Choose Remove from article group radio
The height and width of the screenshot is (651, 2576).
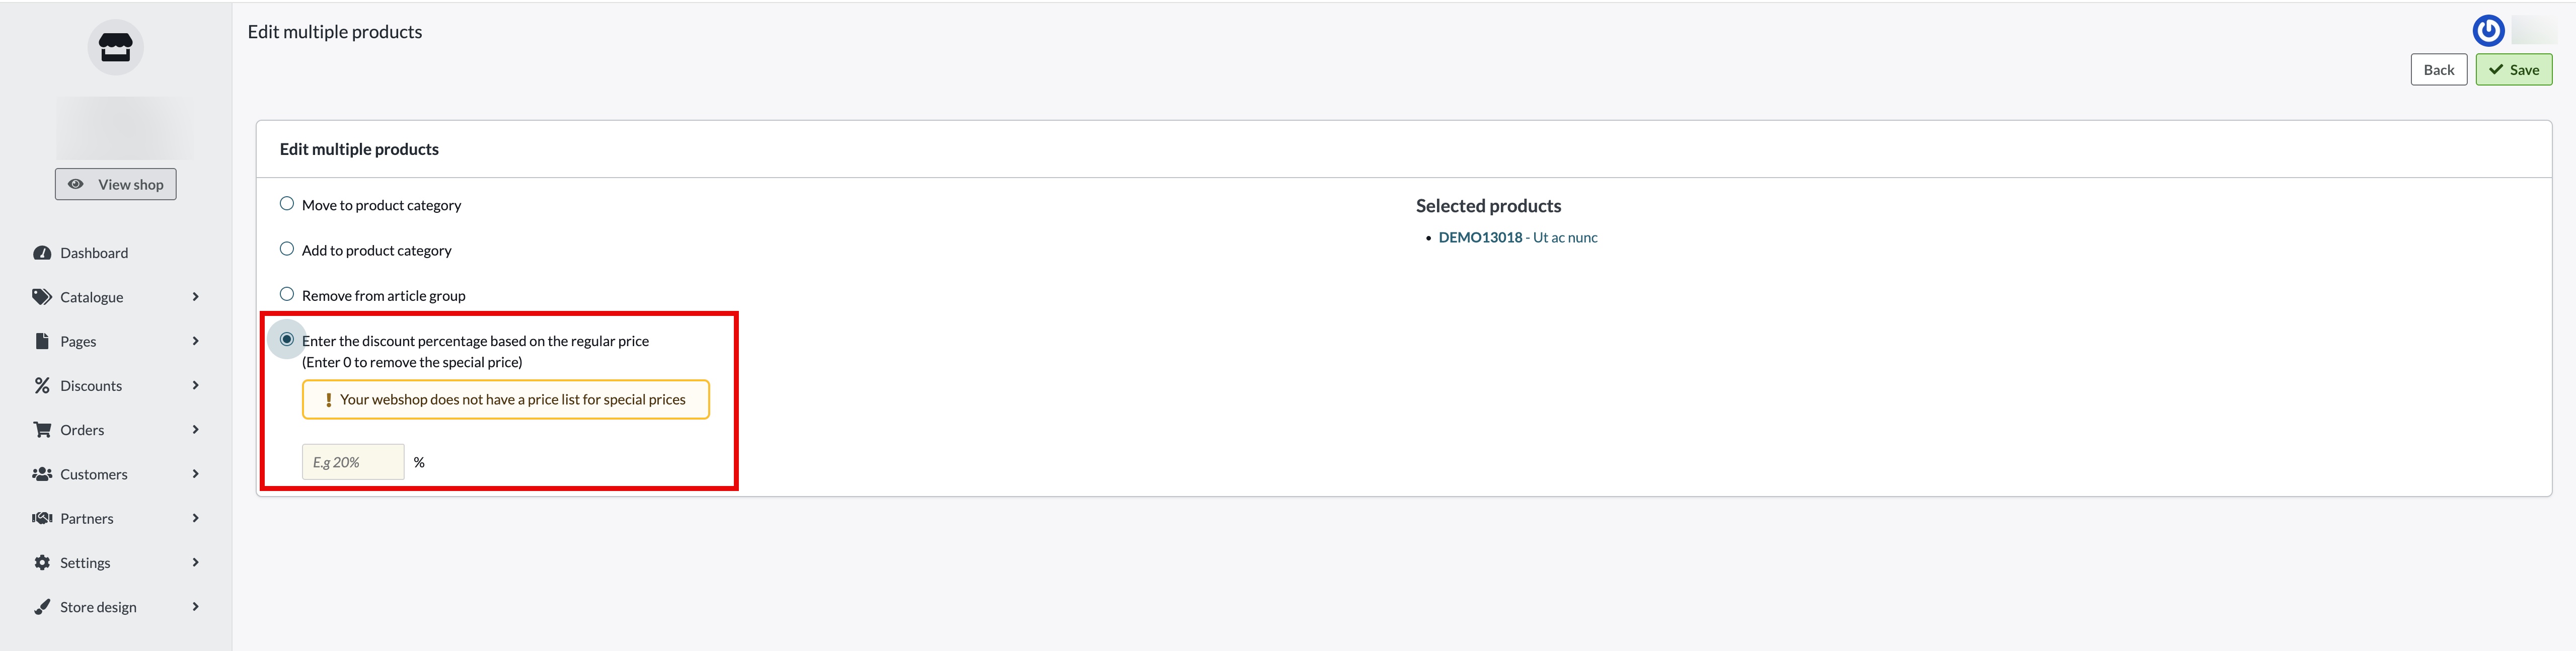pyautogui.click(x=287, y=294)
